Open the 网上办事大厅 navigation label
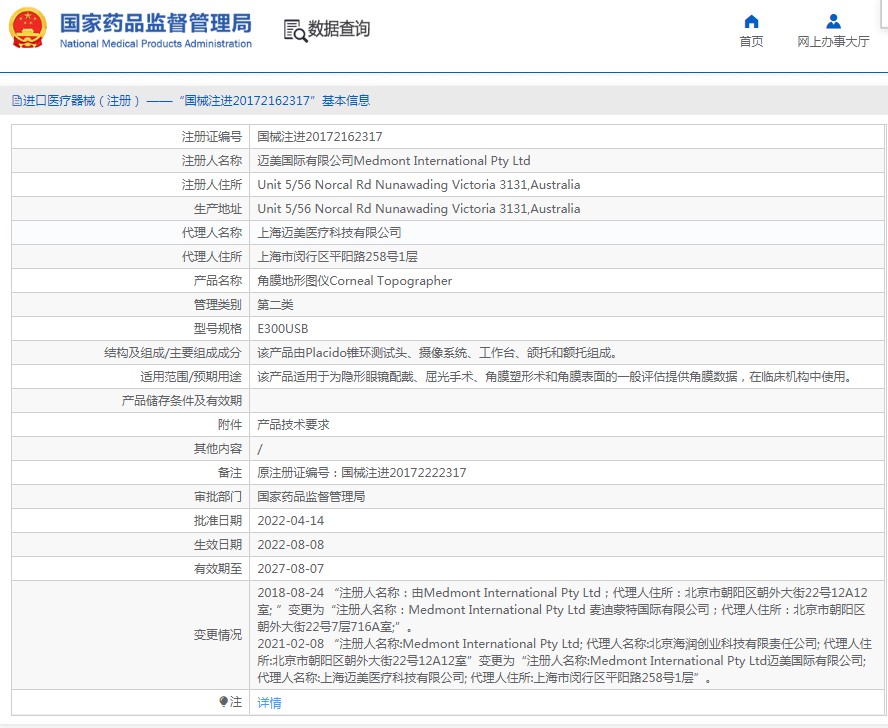This screenshot has height=728, width=888. 833,42
